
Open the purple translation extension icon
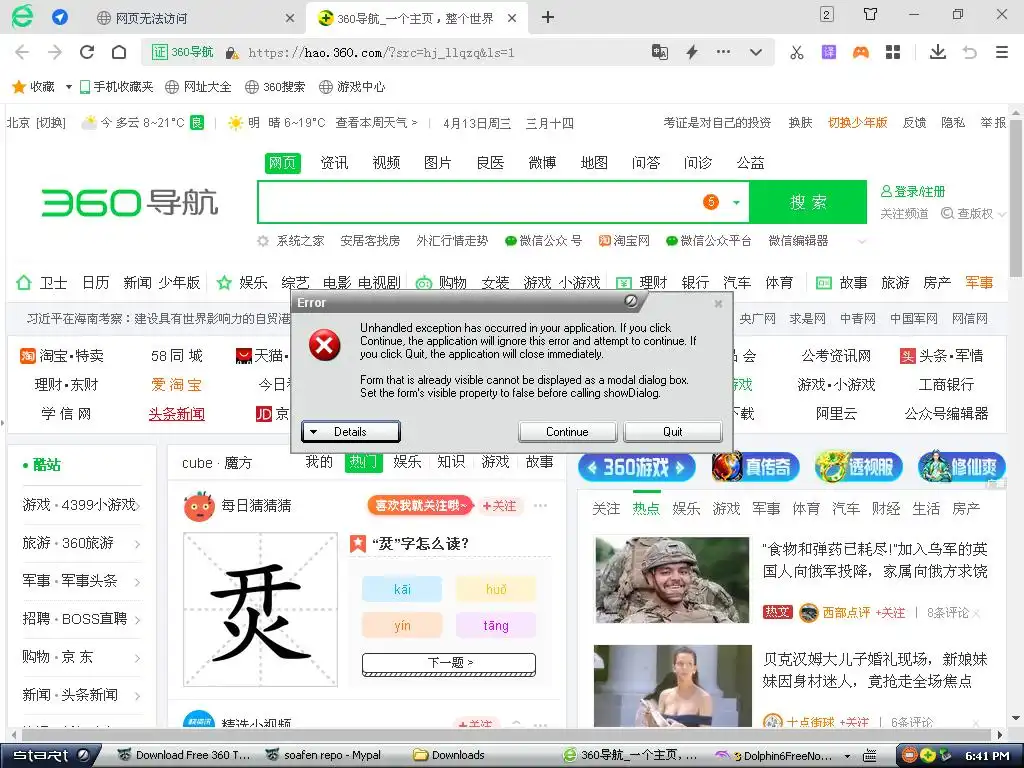pos(829,52)
